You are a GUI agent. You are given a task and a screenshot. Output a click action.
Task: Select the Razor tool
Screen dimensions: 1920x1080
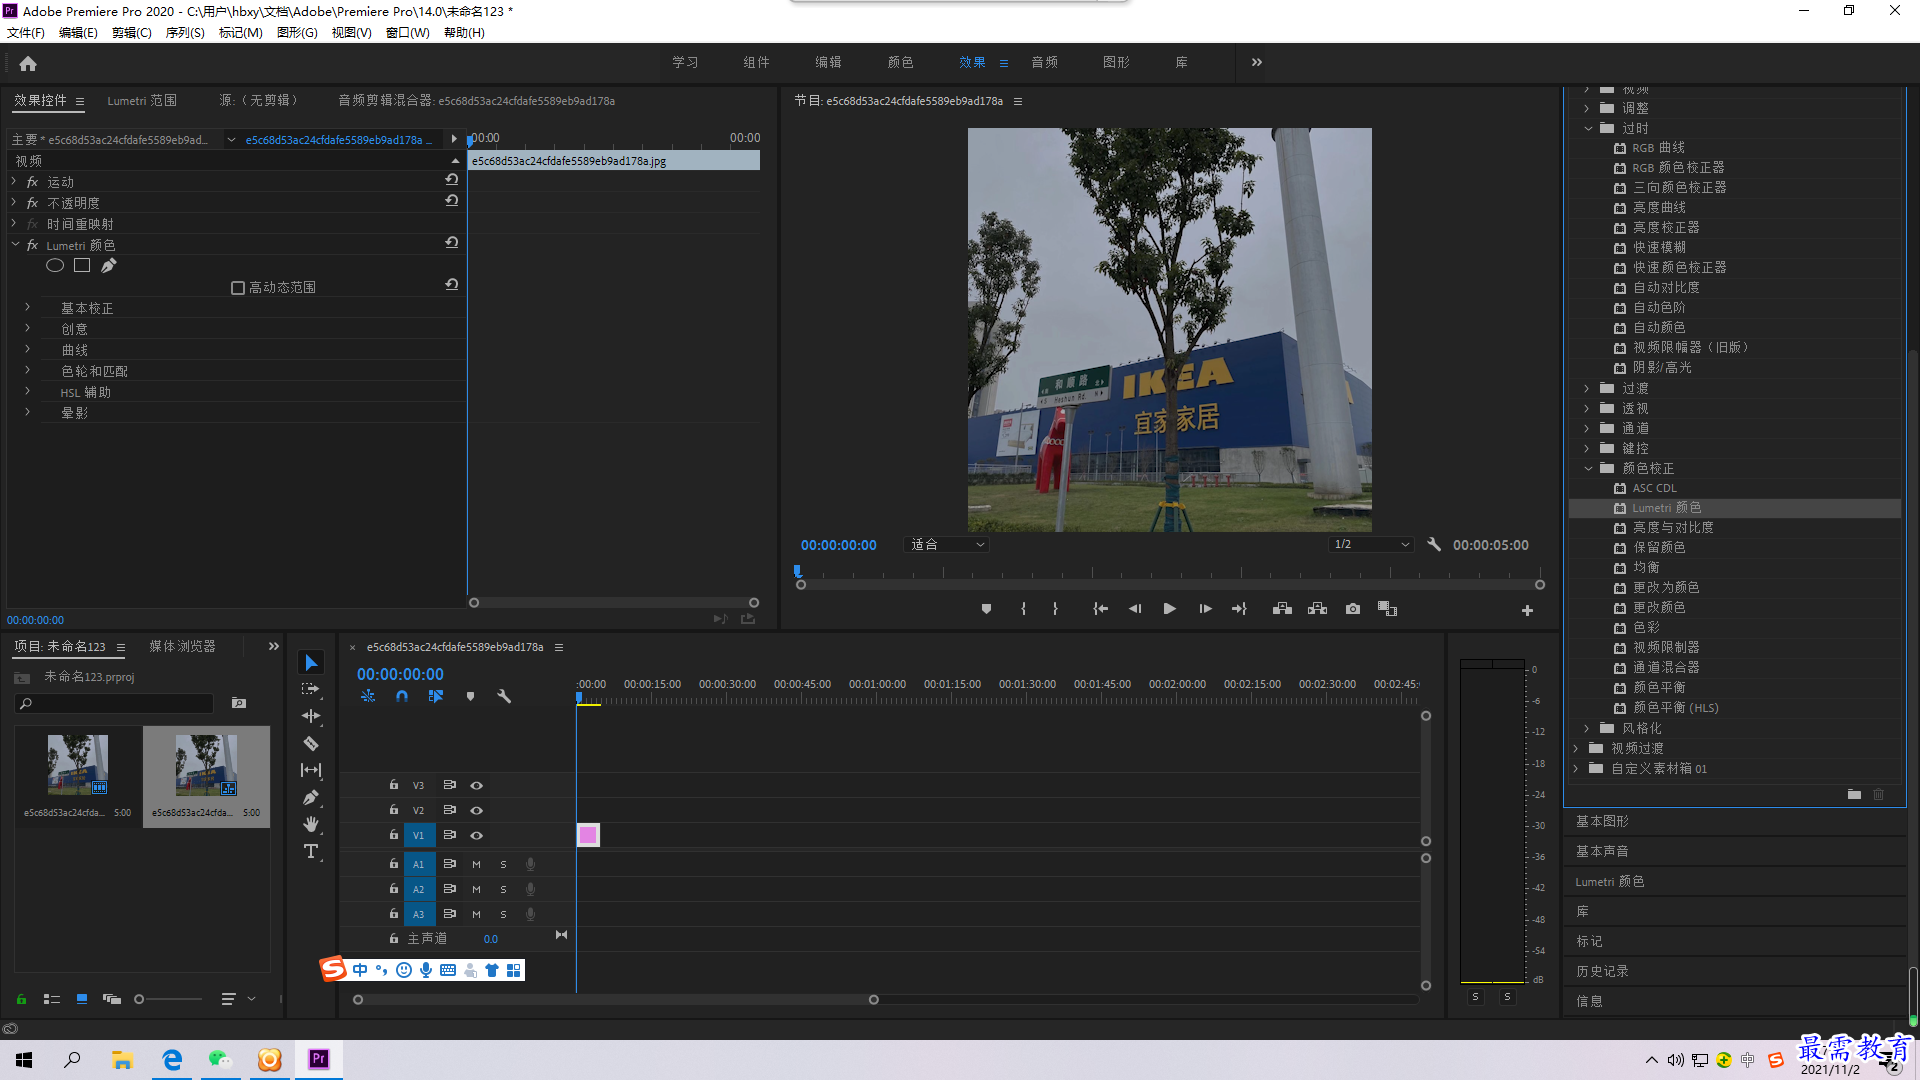[x=311, y=743]
